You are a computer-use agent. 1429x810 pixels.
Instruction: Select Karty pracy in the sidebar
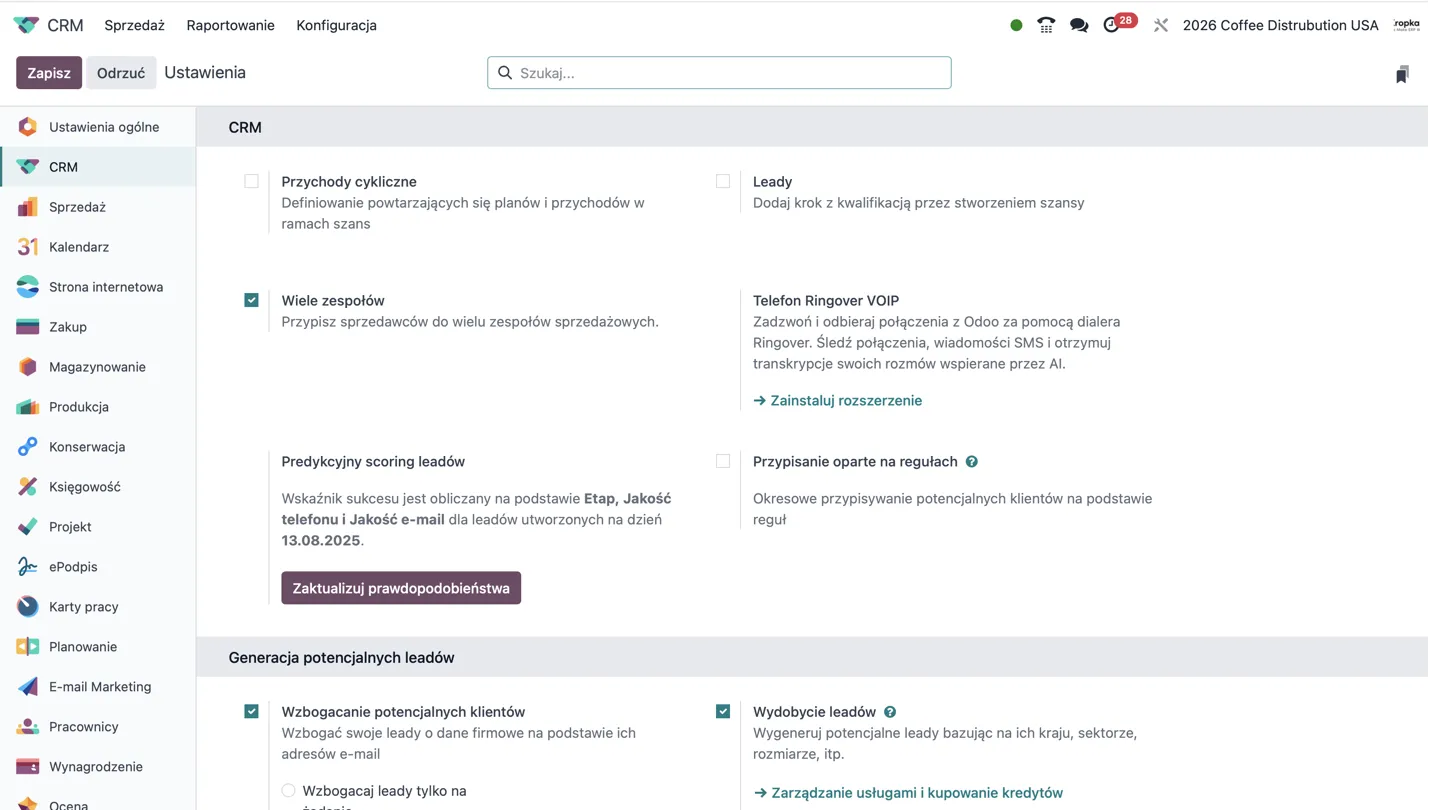coord(98,607)
